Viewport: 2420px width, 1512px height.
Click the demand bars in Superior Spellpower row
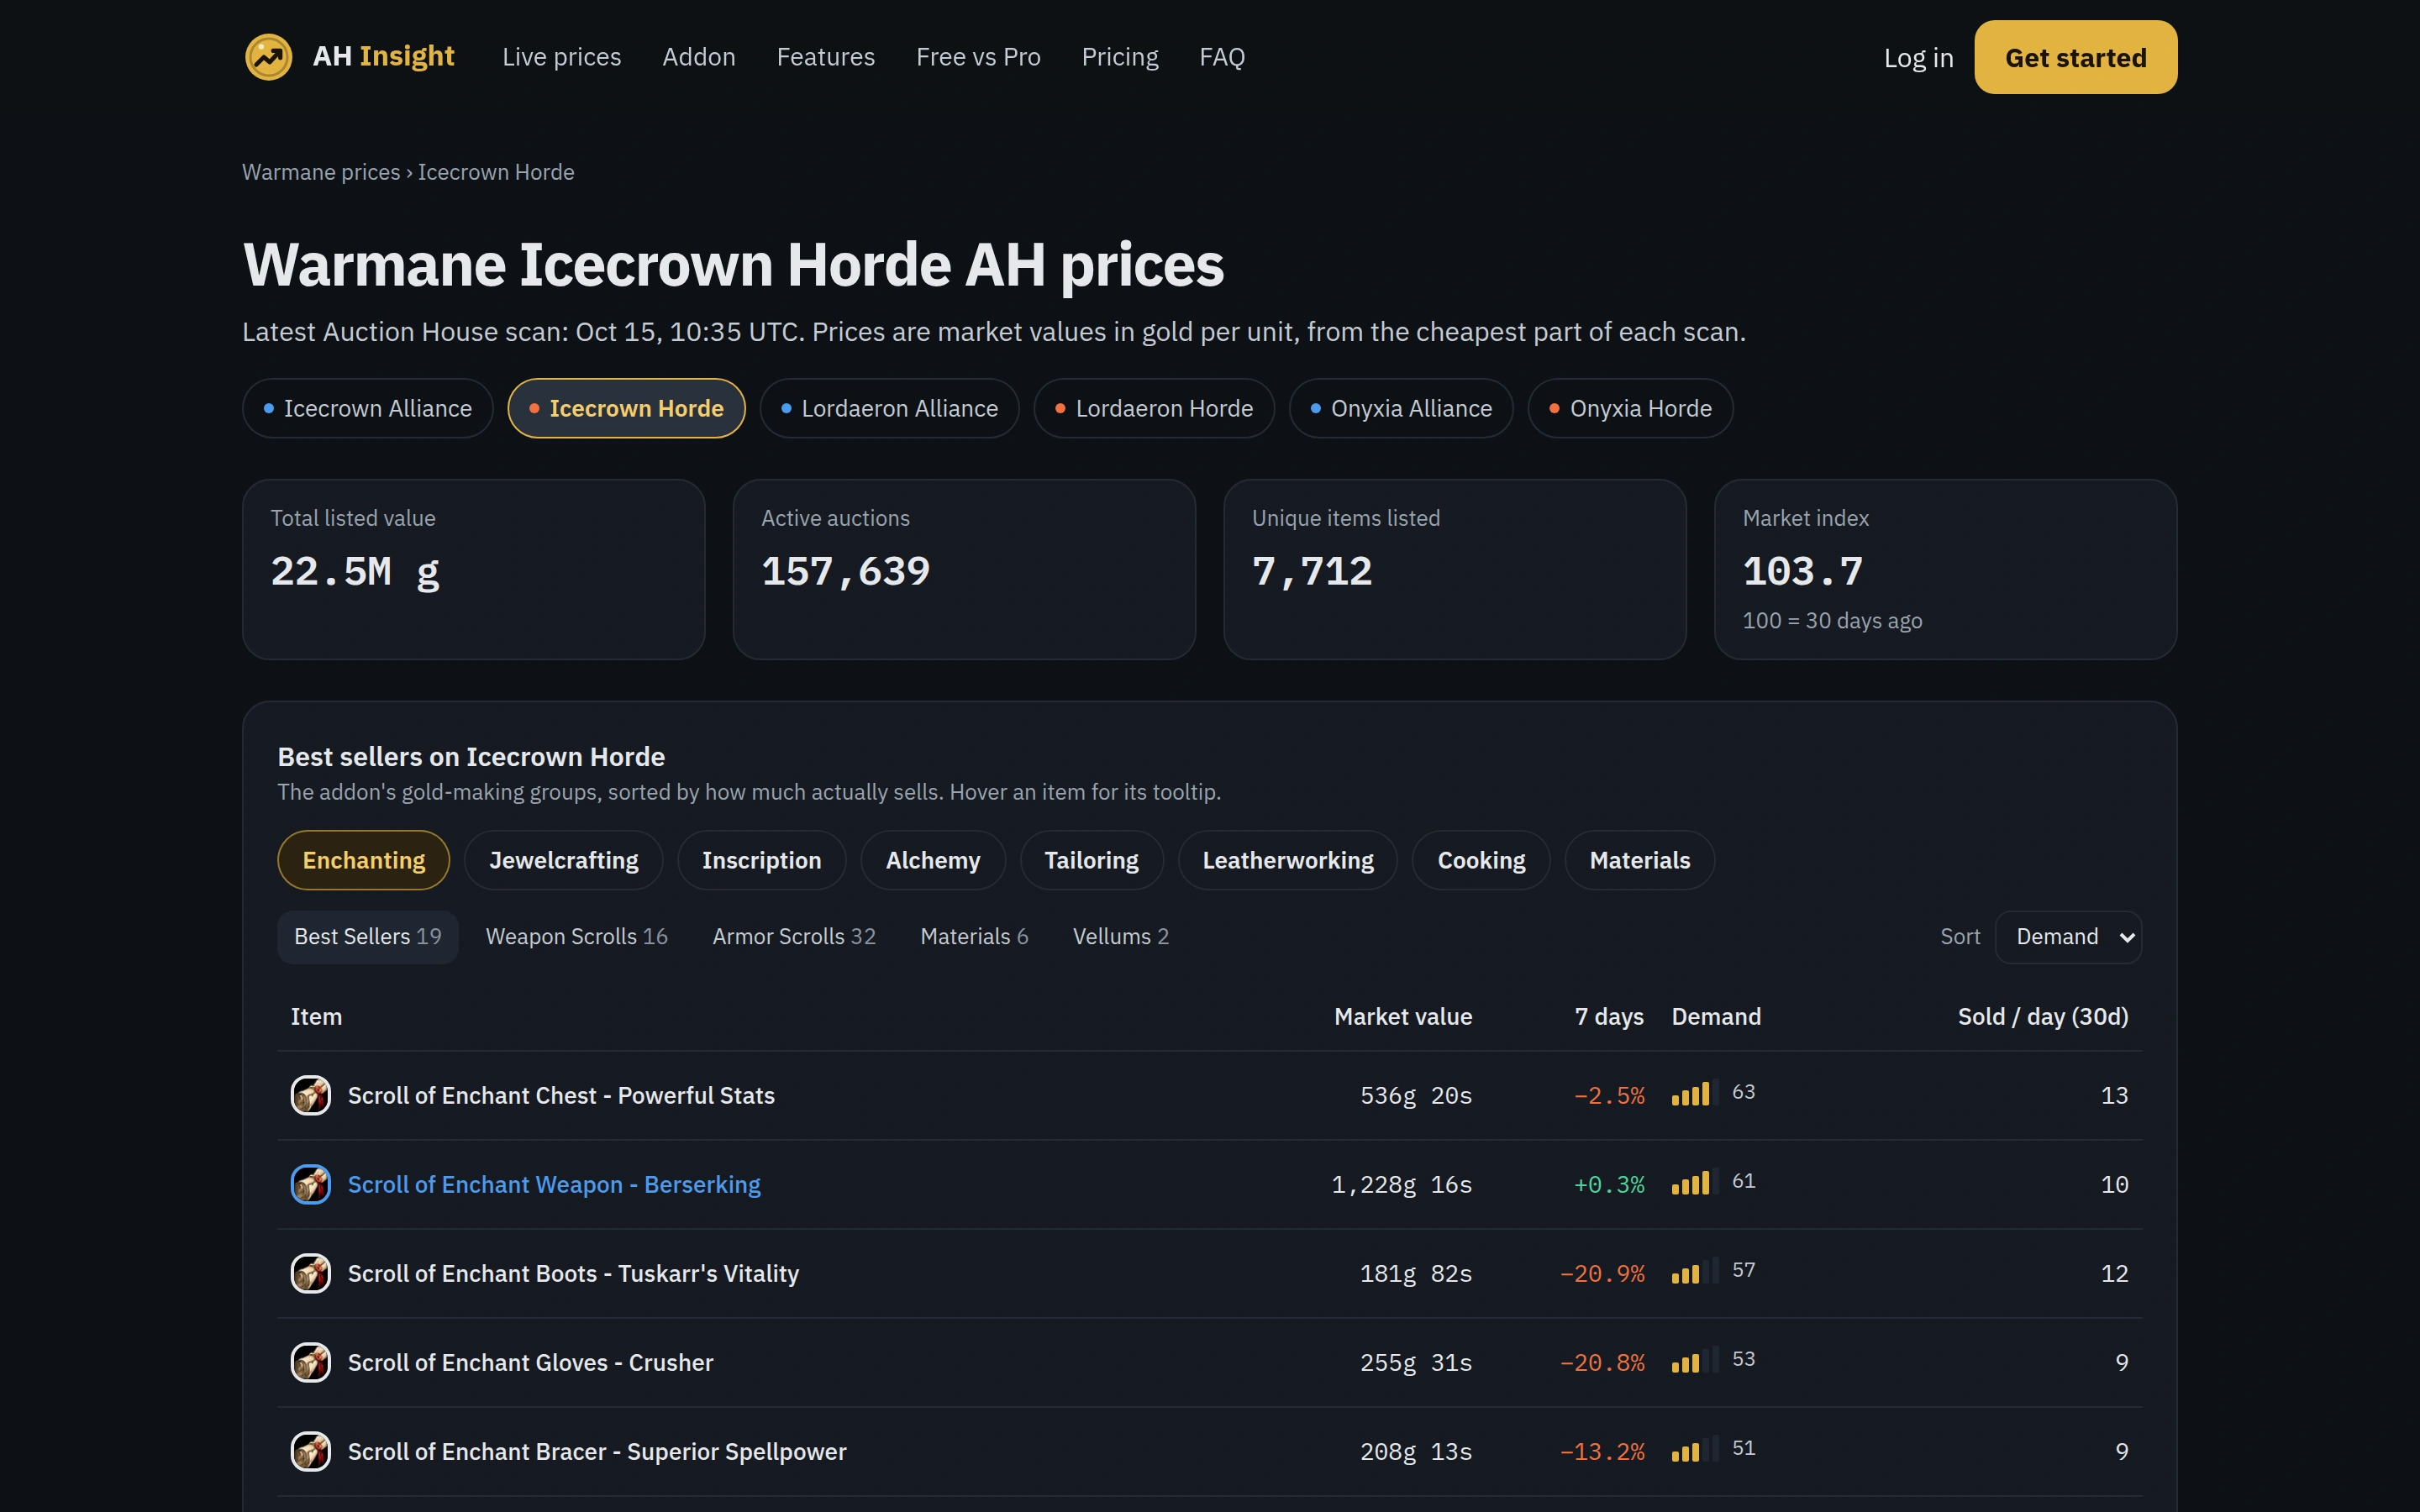pos(1695,1449)
